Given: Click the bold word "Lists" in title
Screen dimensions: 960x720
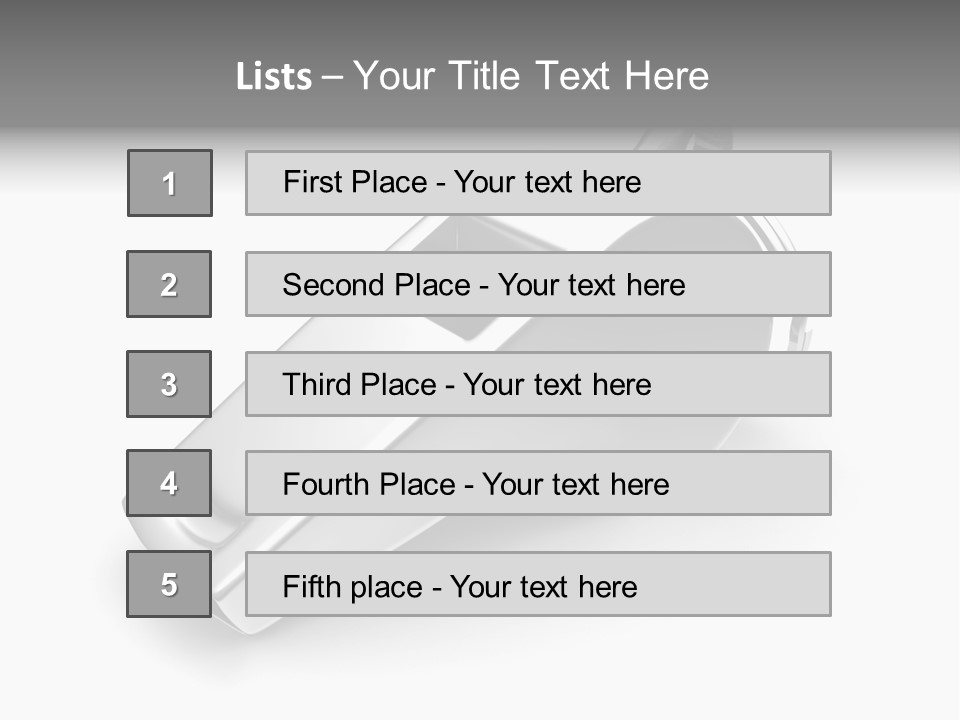Looking at the screenshot, I should point(274,76).
